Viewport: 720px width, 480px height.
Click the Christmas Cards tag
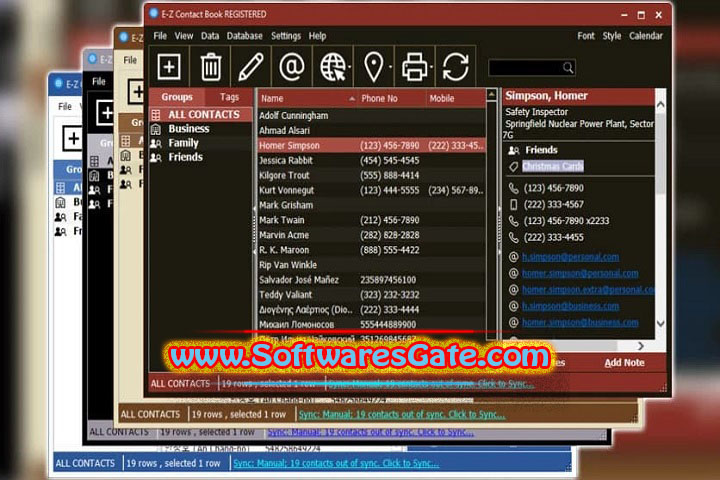[553, 166]
